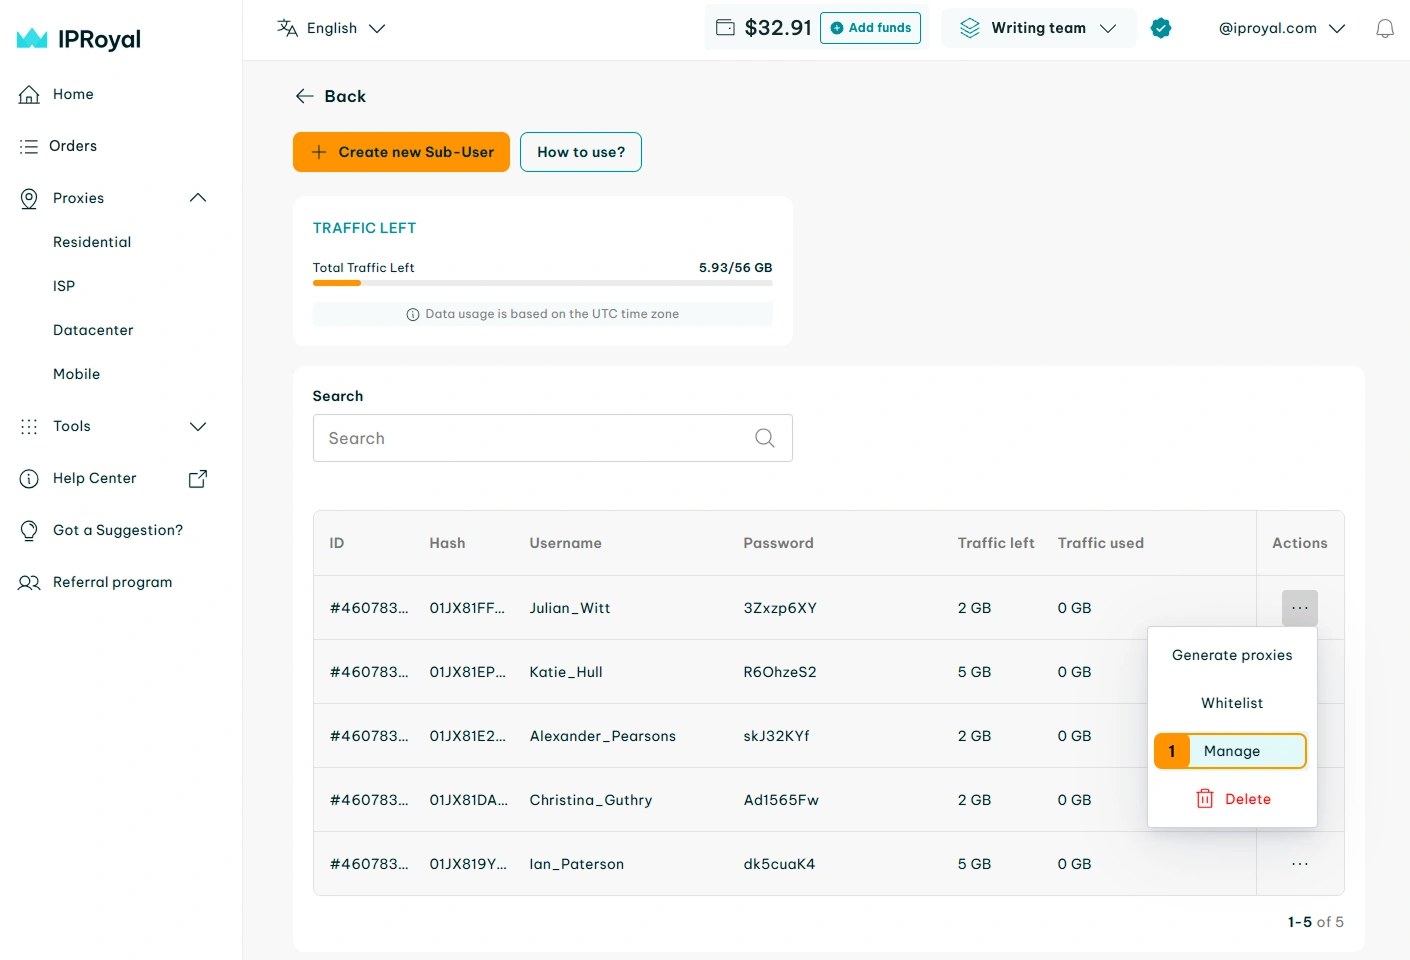Click username Katie_Hull
The image size is (1410, 960).
(x=566, y=672)
